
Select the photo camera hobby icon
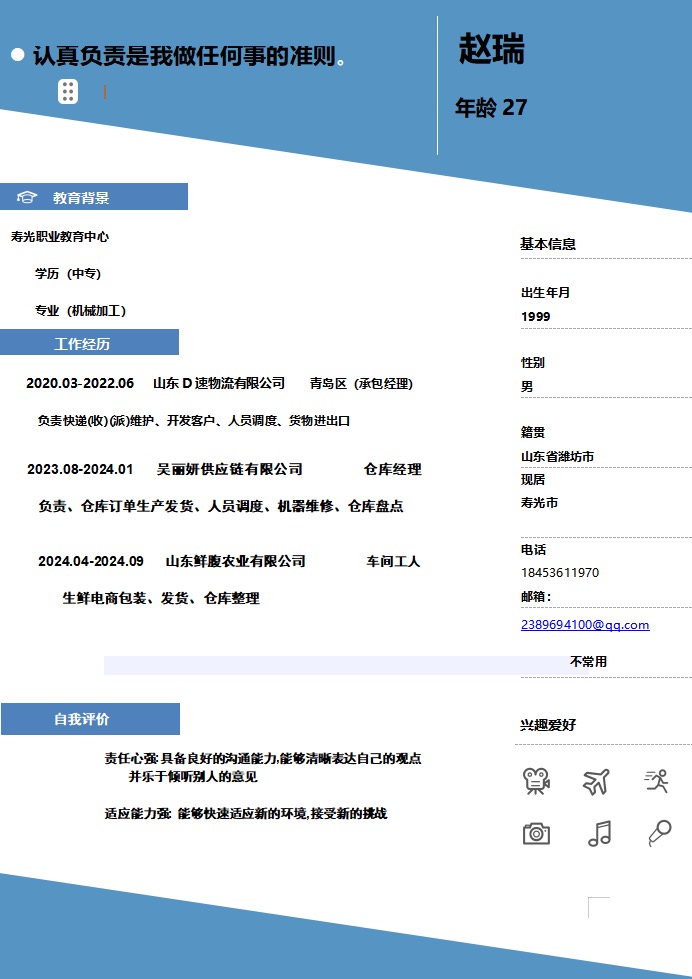[537, 833]
